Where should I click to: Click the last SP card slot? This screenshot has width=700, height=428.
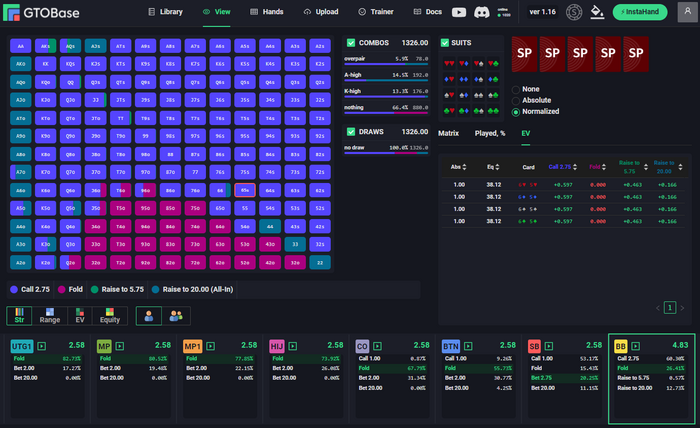pos(636,54)
